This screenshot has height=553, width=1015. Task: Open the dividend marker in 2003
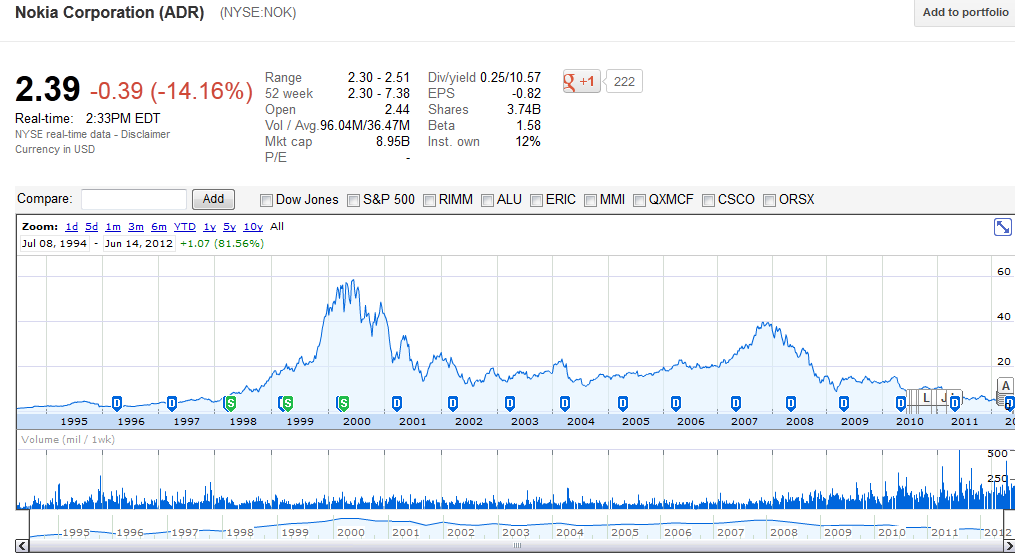tap(510, 403)
